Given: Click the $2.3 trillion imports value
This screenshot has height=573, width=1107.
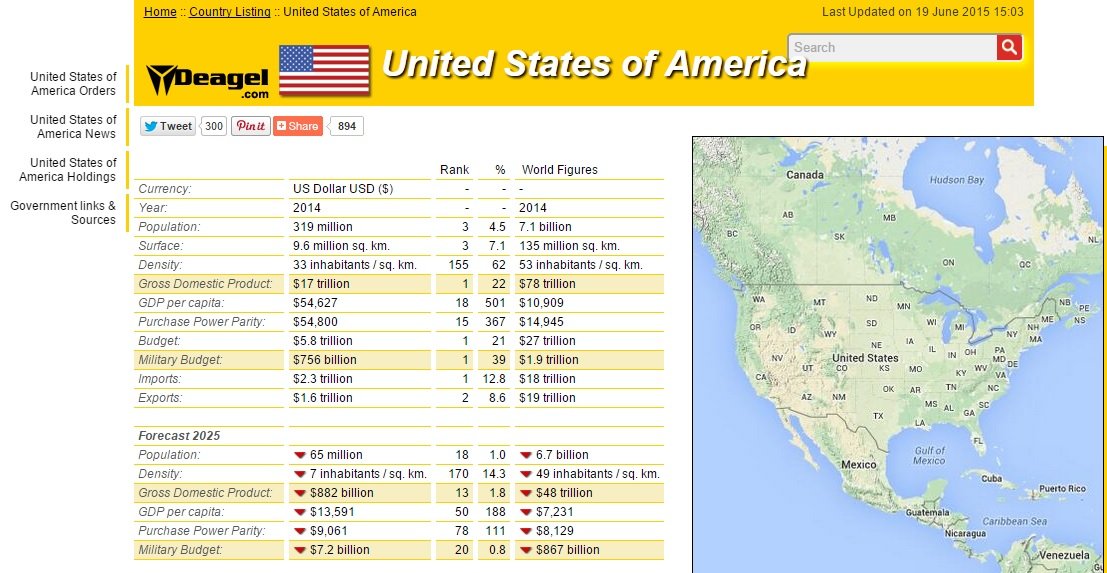Looking at the screenshot, I should tap(323, 379).
